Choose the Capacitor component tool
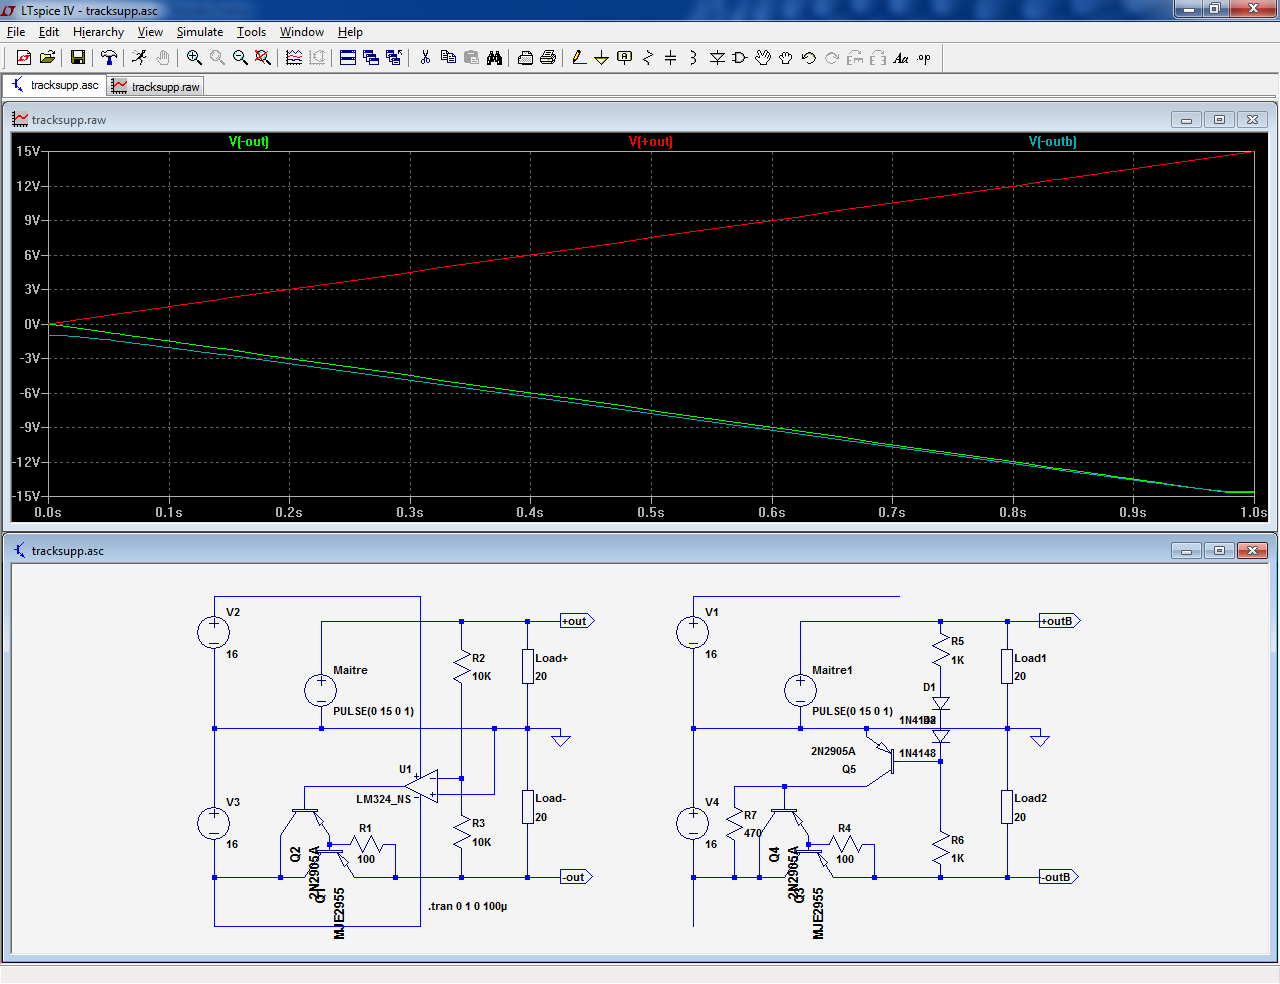 click(x=670, y=58)
